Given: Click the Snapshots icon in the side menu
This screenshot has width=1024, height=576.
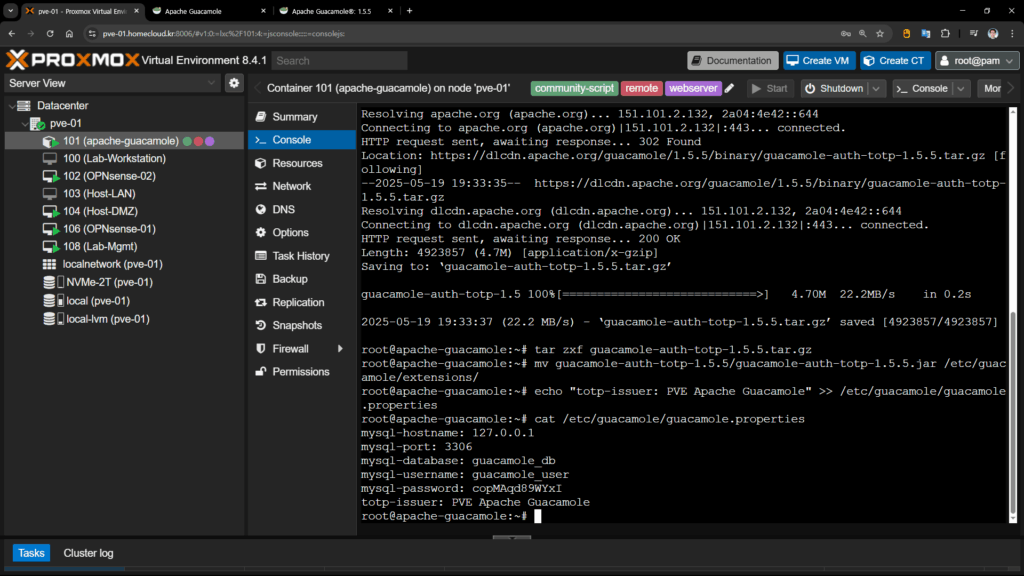Looking at the screenshot, I should click(260, 325).
